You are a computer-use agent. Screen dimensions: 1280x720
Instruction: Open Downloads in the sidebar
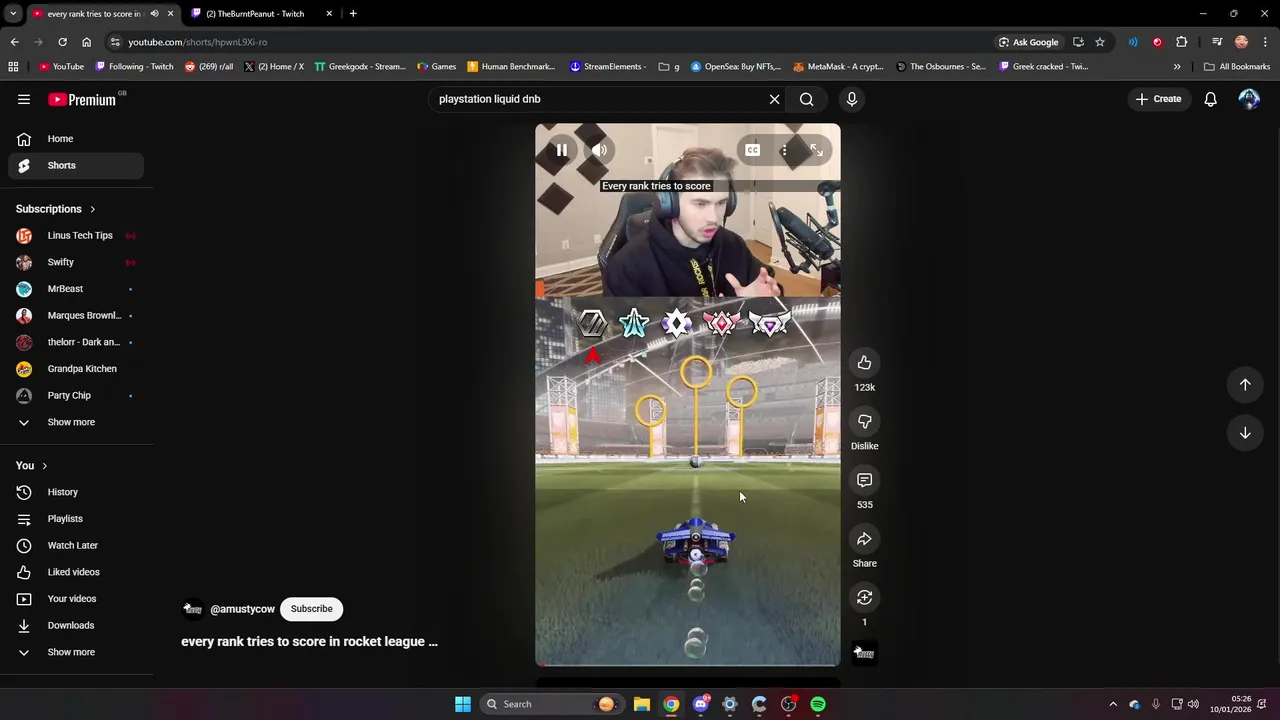[76, 626]
